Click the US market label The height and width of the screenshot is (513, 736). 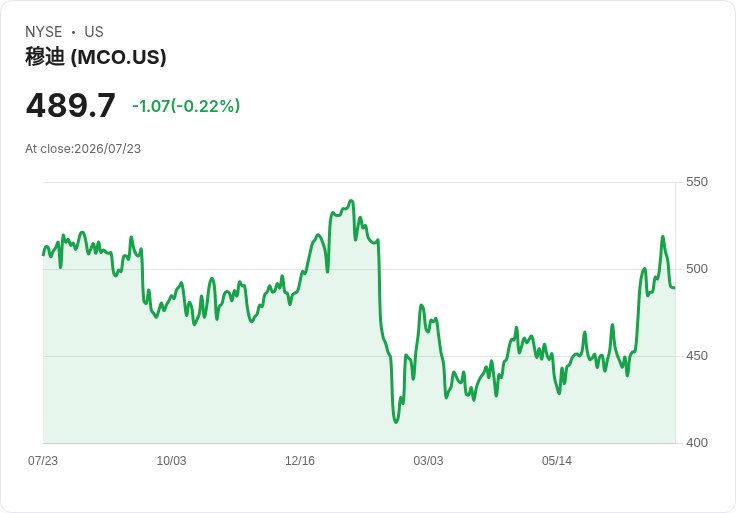pyautogui.click(x=94, y=32)
